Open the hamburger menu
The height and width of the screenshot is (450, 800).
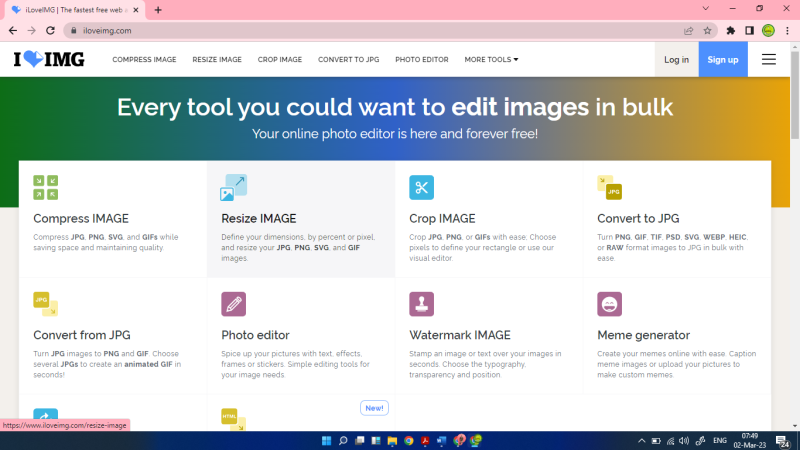768,60
